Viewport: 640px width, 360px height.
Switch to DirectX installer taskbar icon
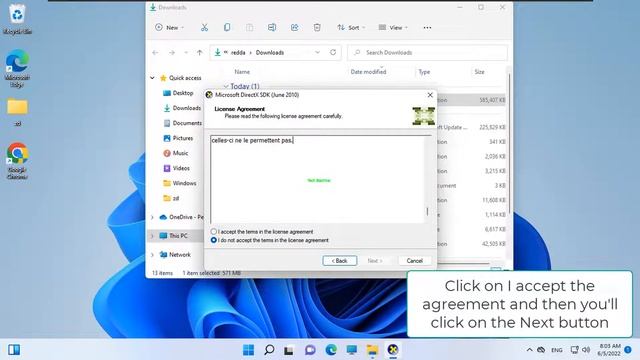pos(393,350)
